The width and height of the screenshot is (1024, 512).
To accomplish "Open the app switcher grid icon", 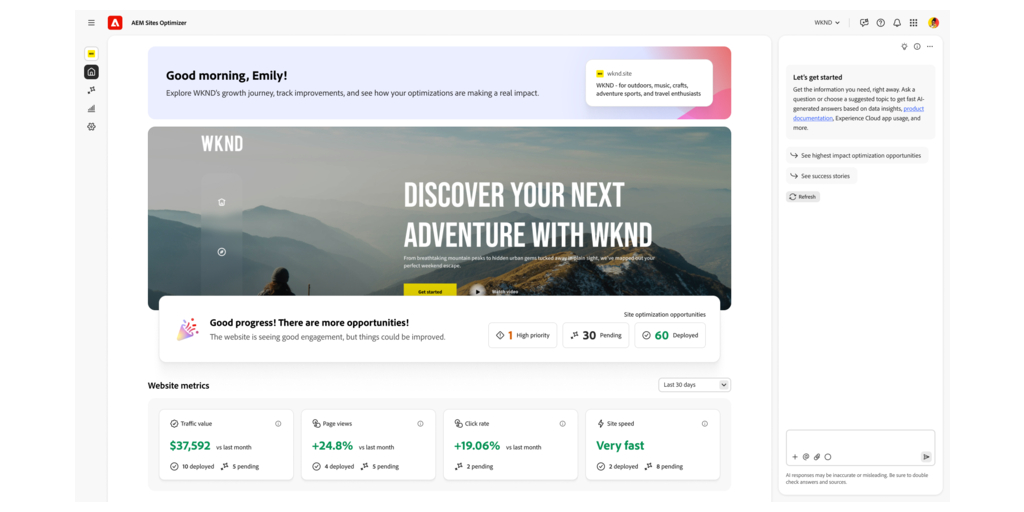I will [x=914, y=23].
